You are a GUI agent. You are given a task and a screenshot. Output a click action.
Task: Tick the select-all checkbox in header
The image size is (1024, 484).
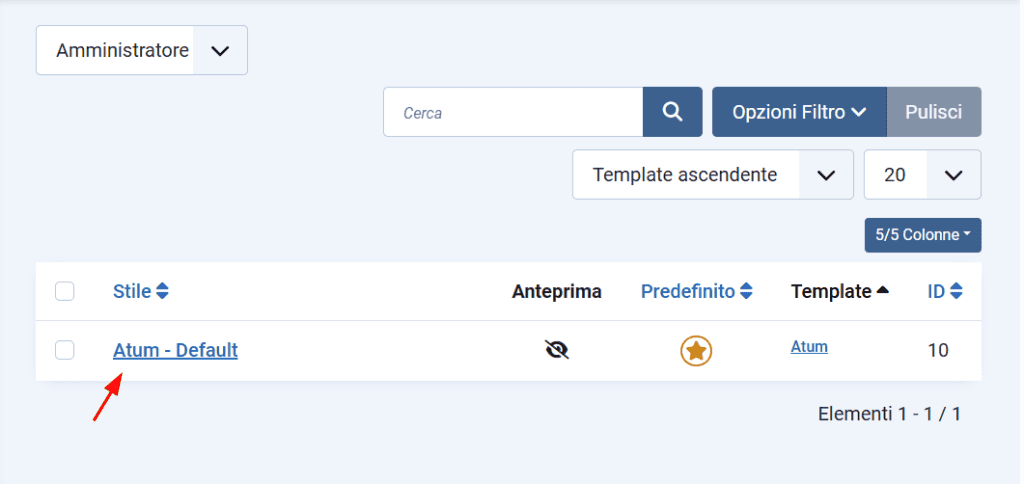(65, 291)
